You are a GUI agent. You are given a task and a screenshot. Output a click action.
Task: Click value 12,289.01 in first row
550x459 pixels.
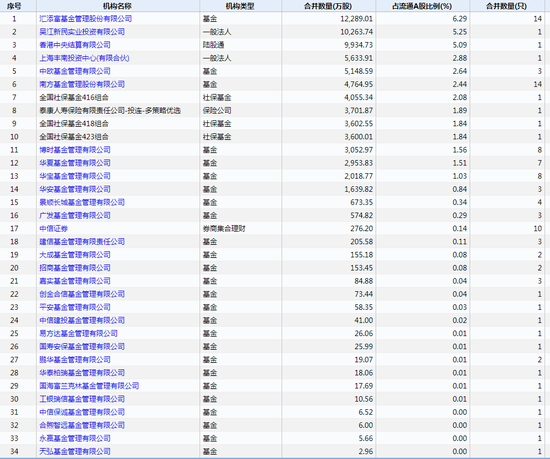[356, 19]
